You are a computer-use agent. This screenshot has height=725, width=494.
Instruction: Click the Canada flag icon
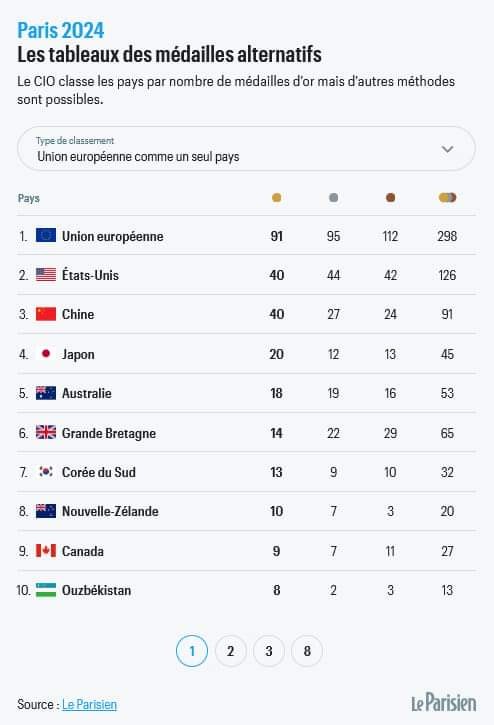tap(46, 551)
